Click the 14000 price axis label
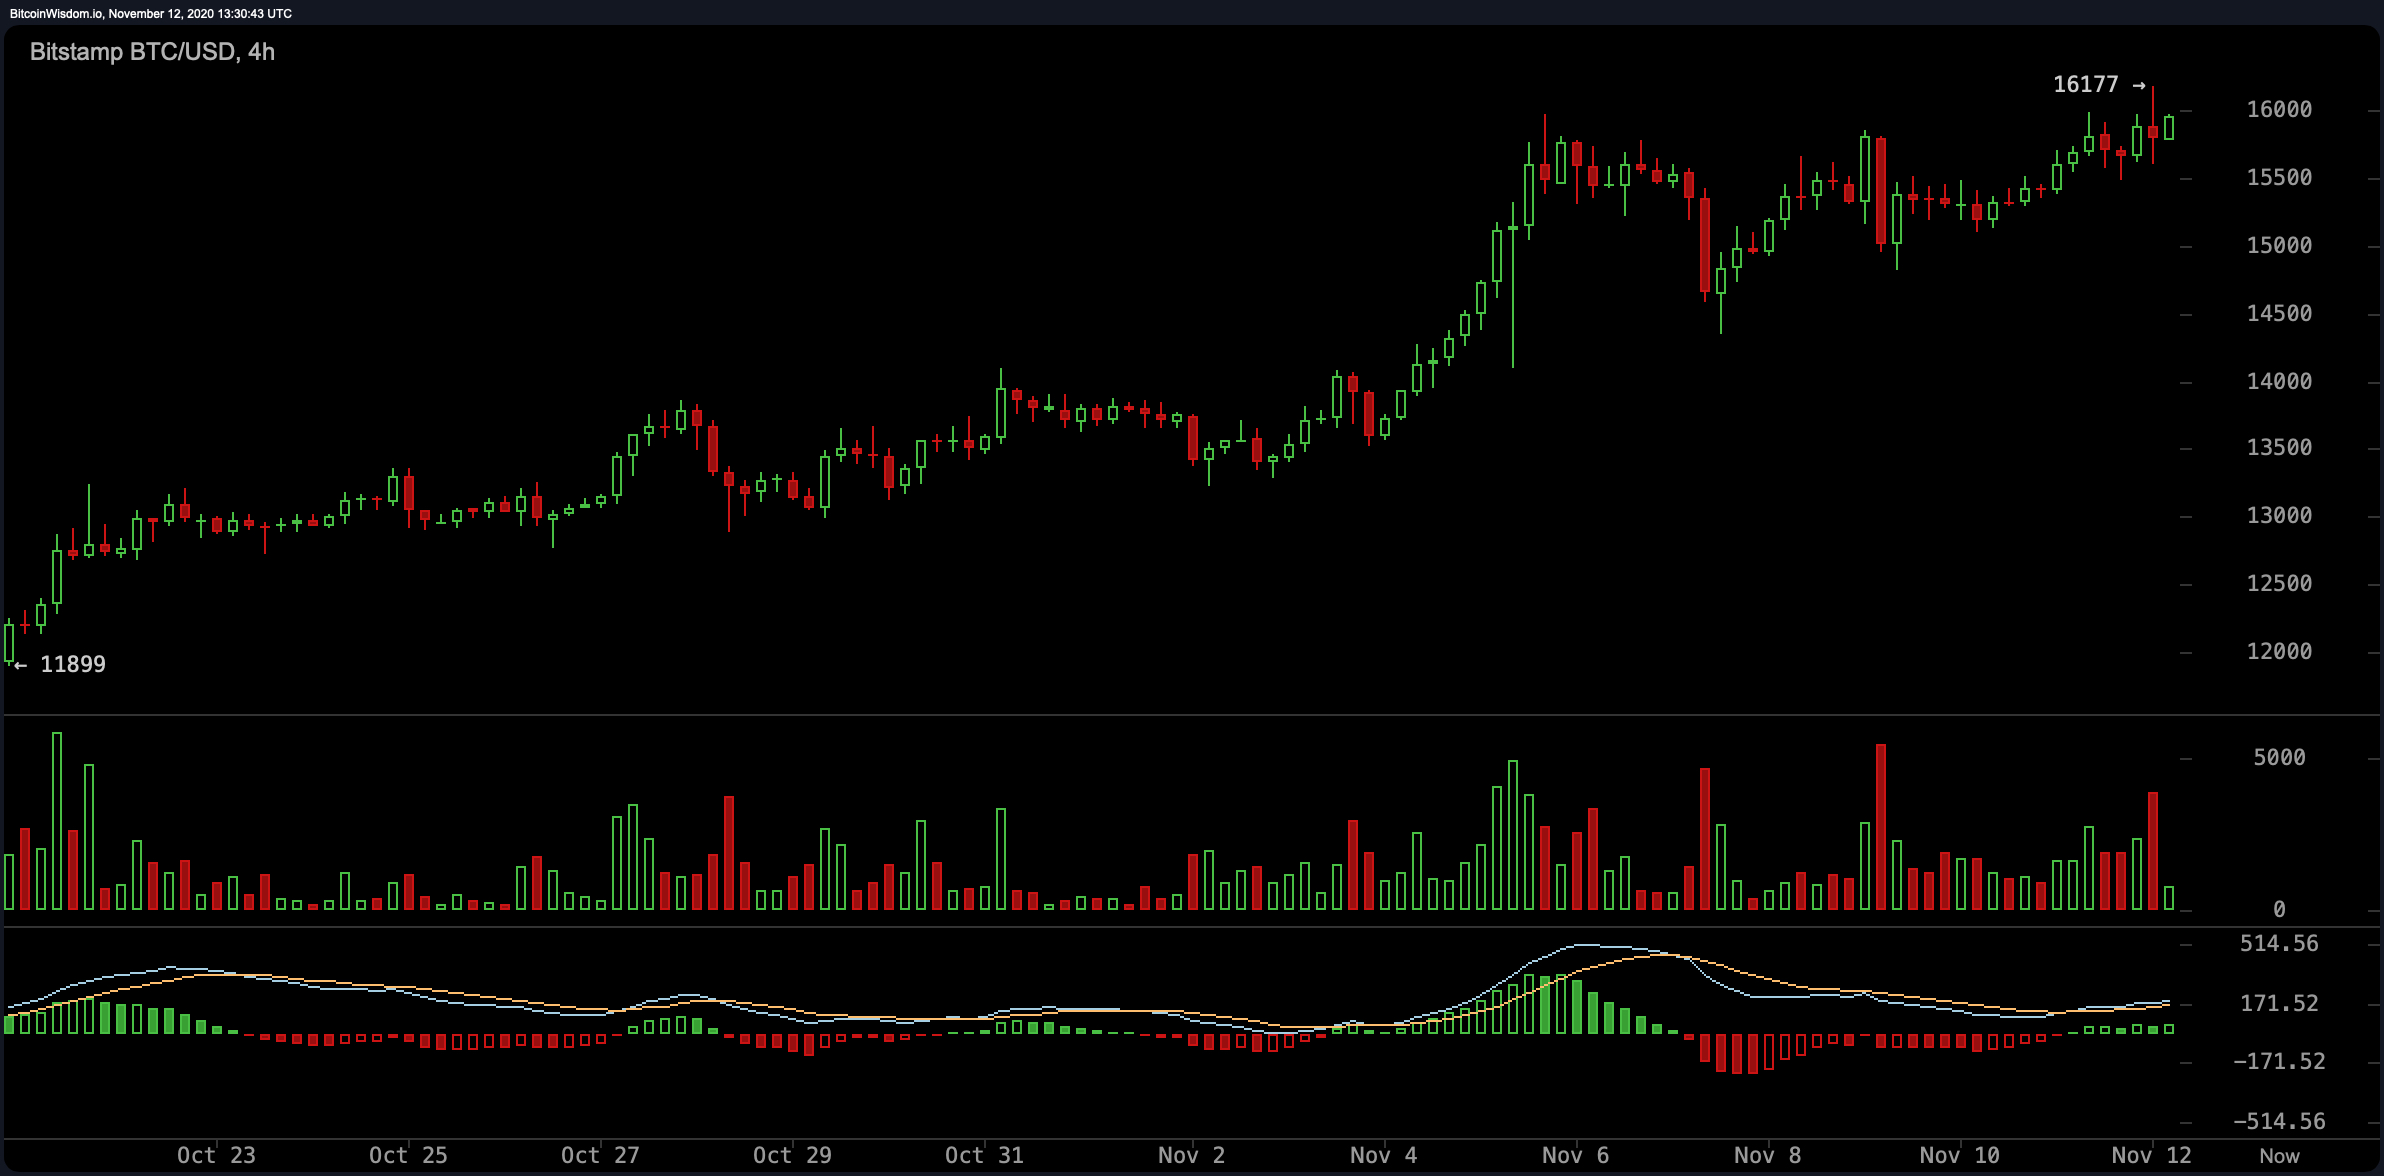Screen dimensions: 2384x1176 pyautogui.click(x=2279, y=382)
